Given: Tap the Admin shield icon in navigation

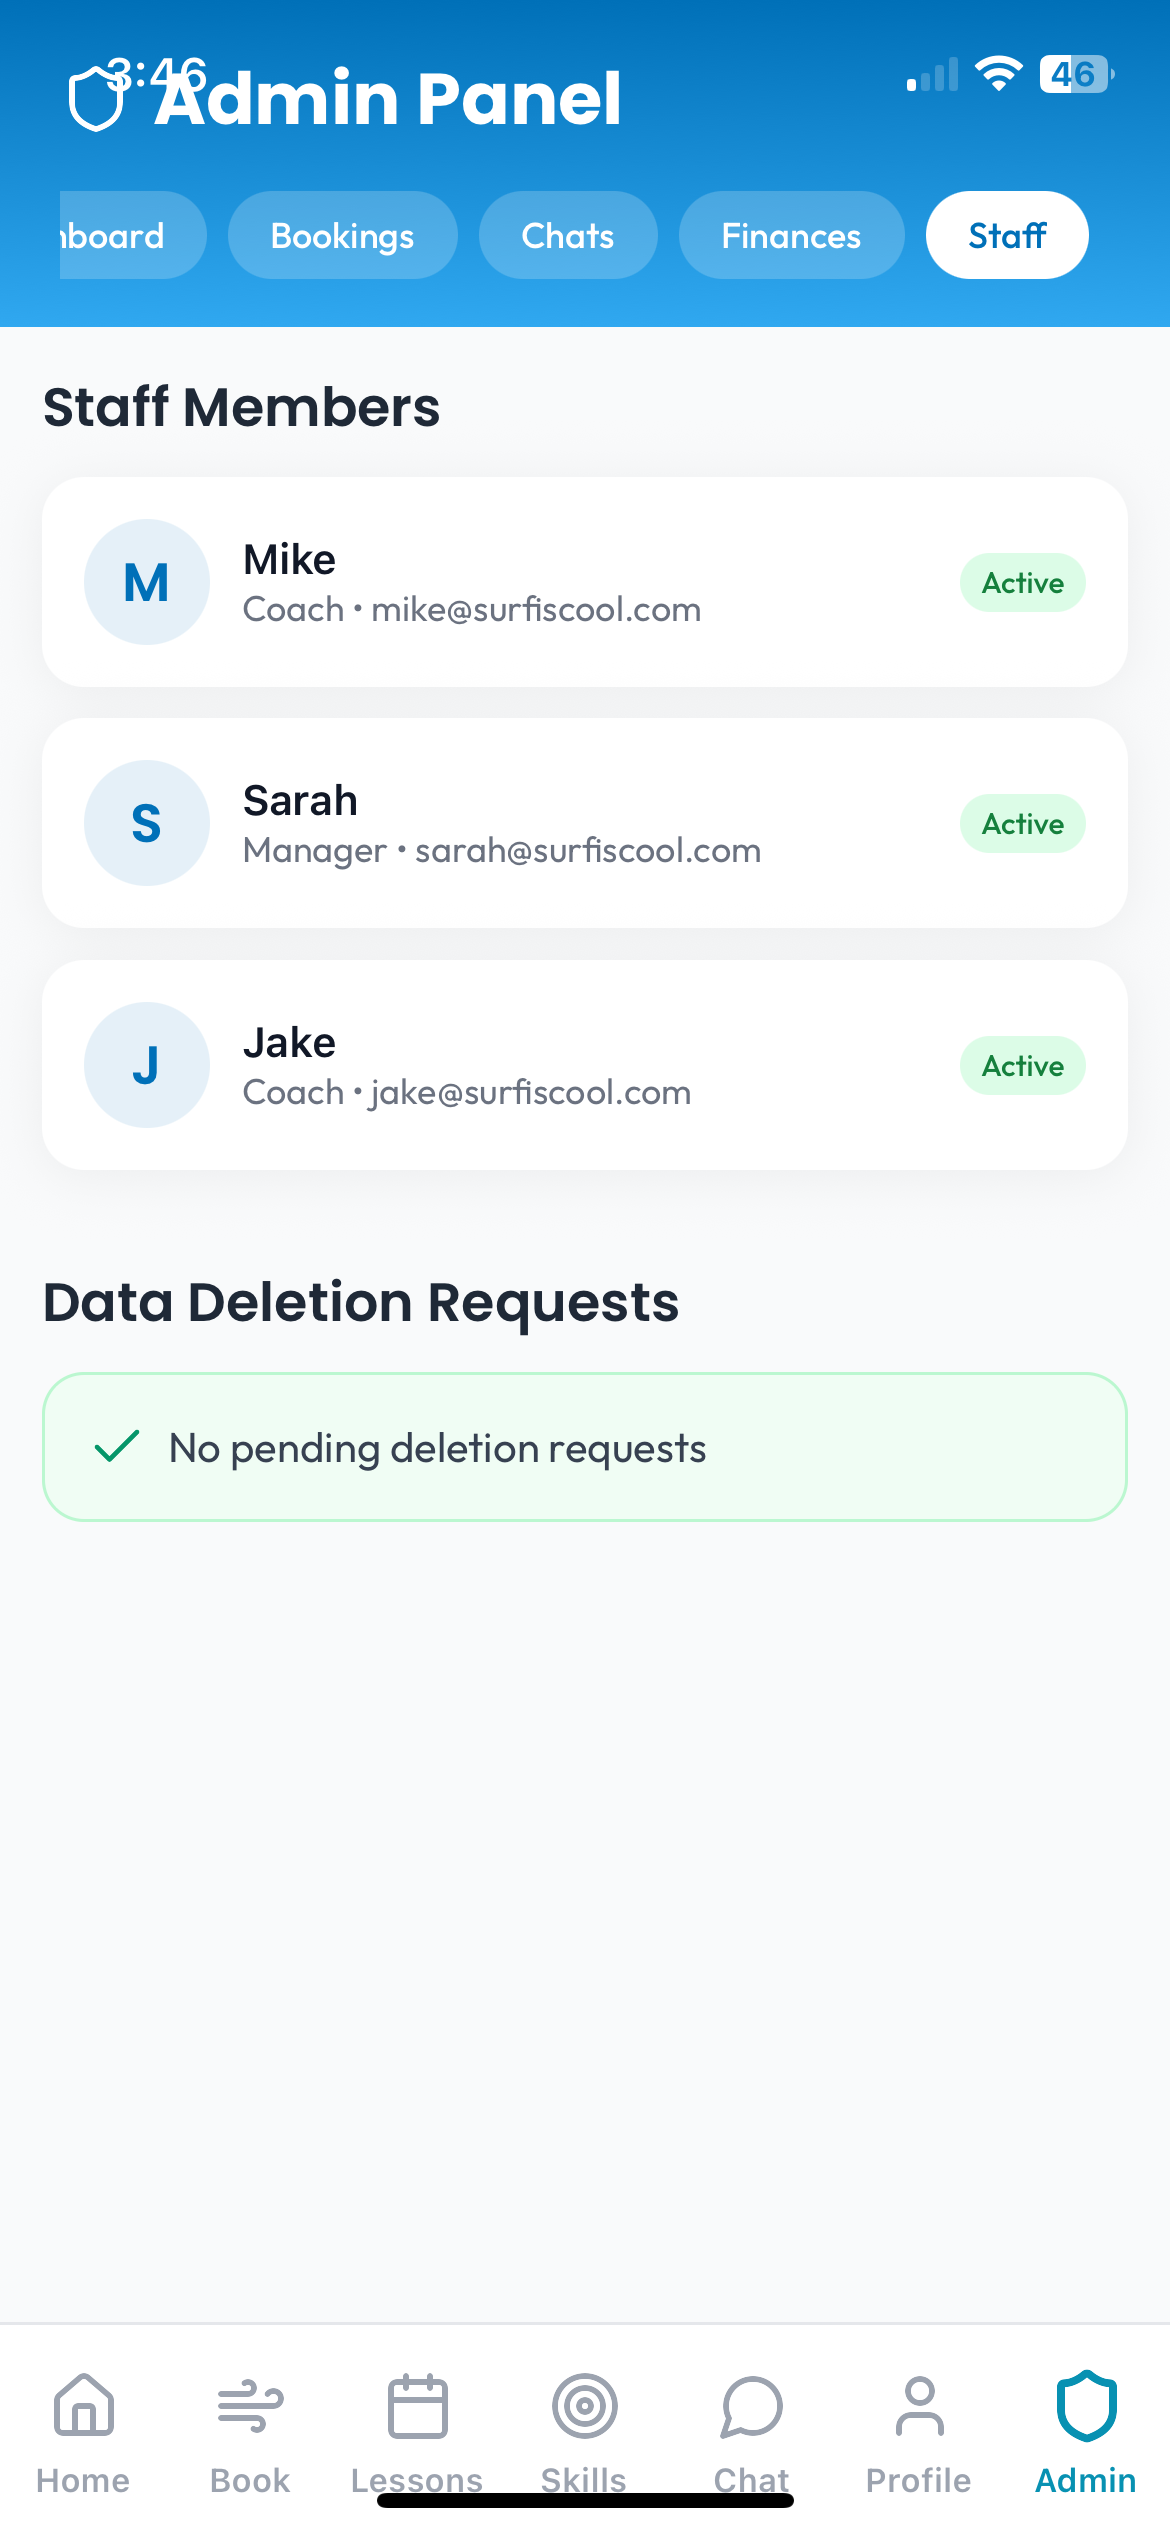Looking at the screenshot, I should click(x=1086, y=2406).
